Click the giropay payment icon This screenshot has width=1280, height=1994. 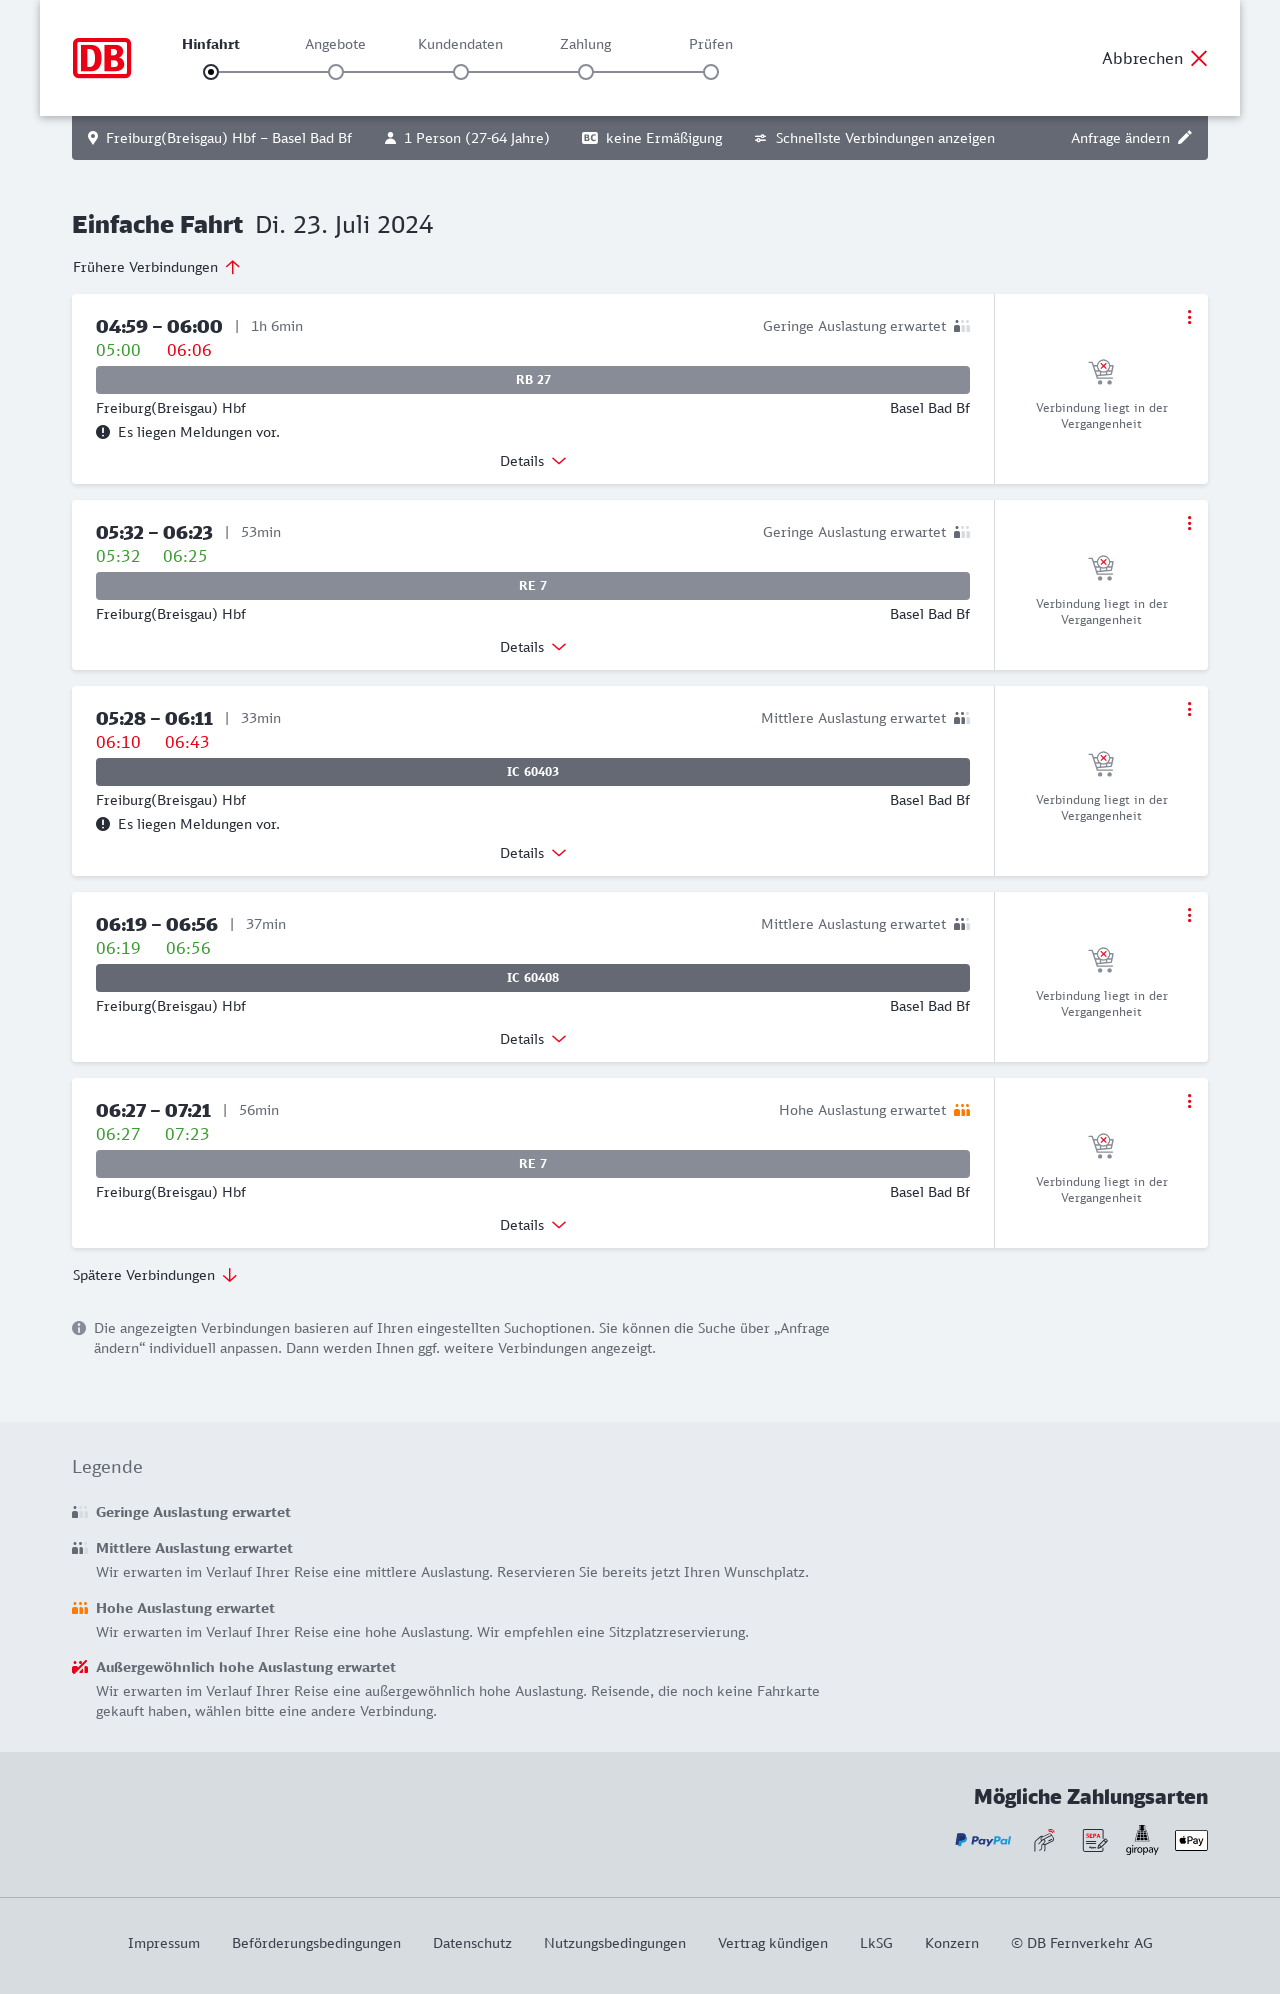(x=1142, y=1839)
